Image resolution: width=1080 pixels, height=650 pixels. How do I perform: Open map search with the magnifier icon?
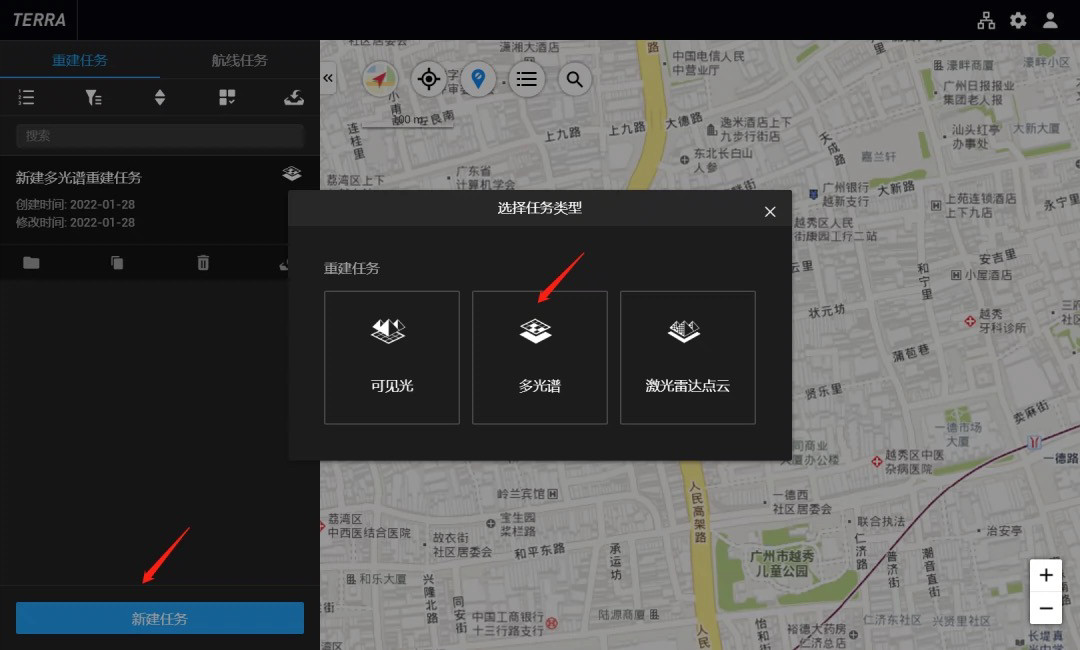coord(575,79)
